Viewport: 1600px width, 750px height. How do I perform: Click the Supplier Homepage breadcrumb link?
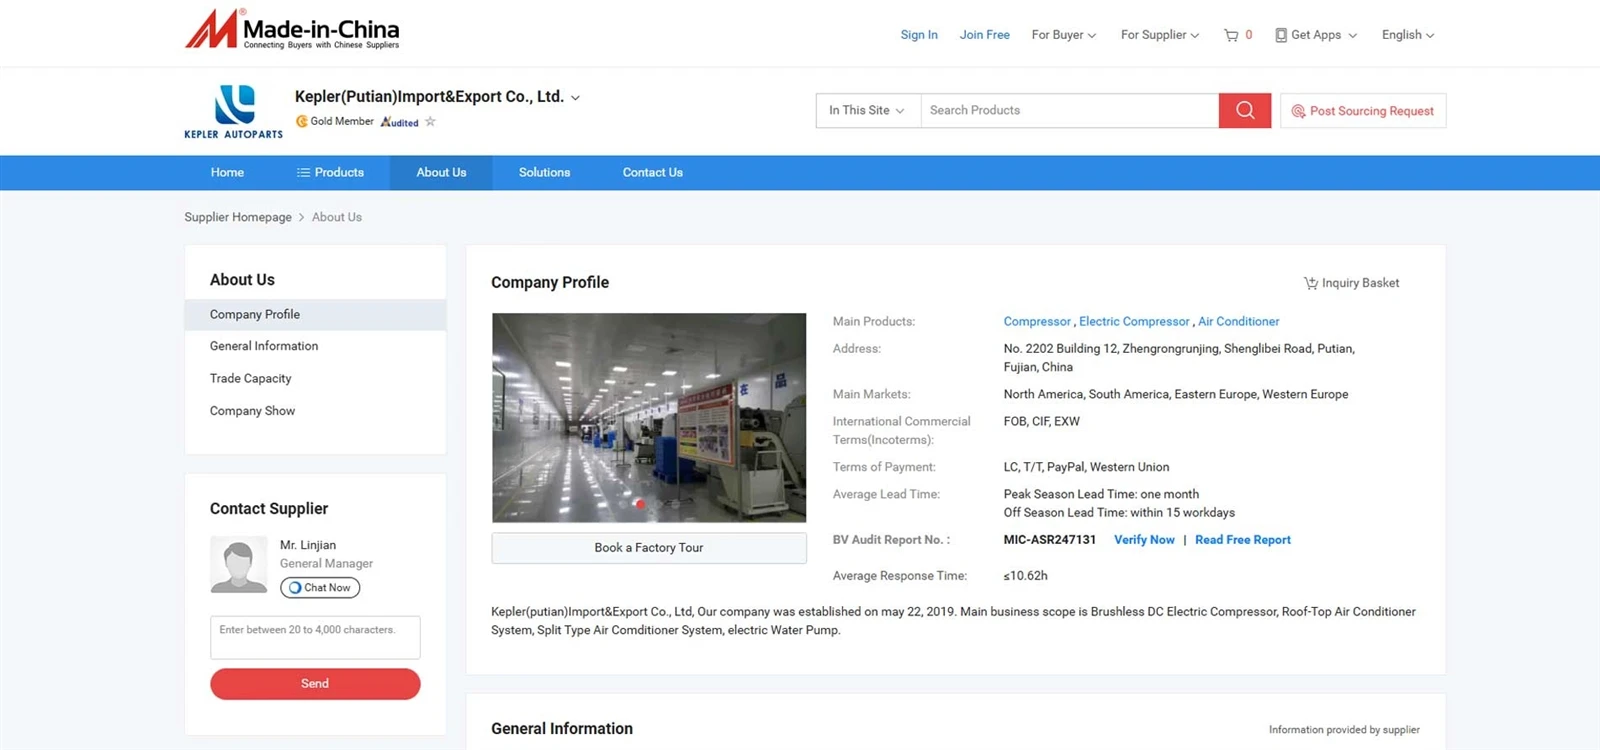(x=238, y=217)
